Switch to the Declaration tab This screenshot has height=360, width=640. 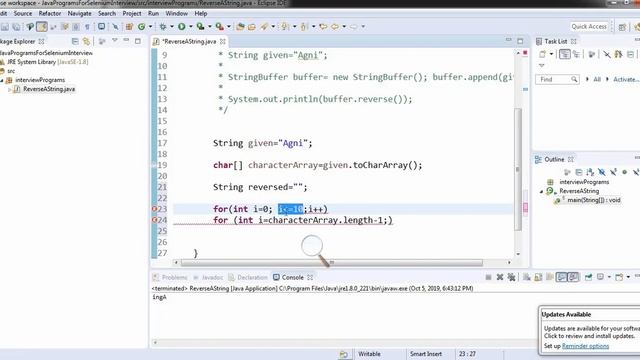[248, 277]
